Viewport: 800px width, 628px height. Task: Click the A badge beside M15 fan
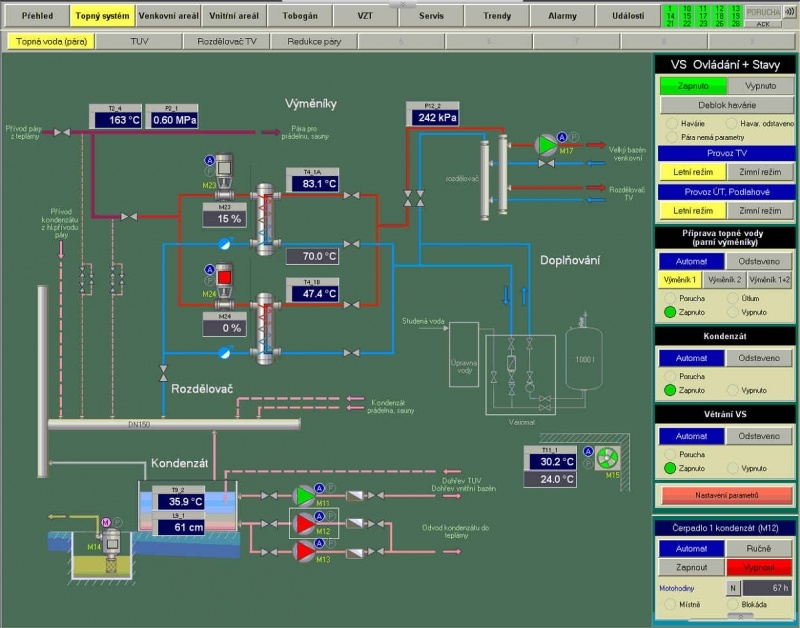[x=588, y=451]
